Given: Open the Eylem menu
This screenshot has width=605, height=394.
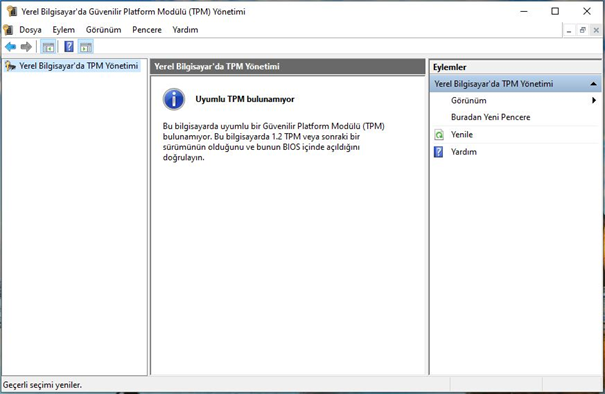Looking at the screenshot, I should [x=64, y=30].
